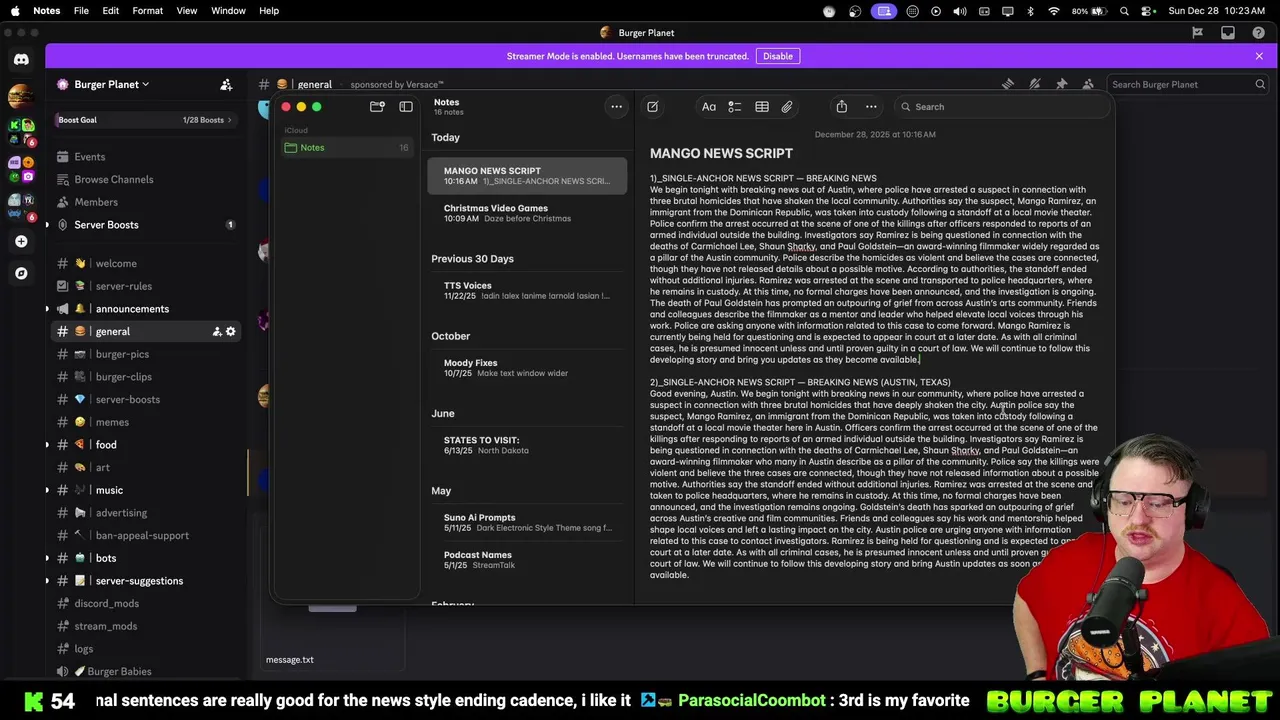Open the Christmas Video Games note
Image resolution: width=1280 pixels, height=720 pixels.
tap(528, 213)
